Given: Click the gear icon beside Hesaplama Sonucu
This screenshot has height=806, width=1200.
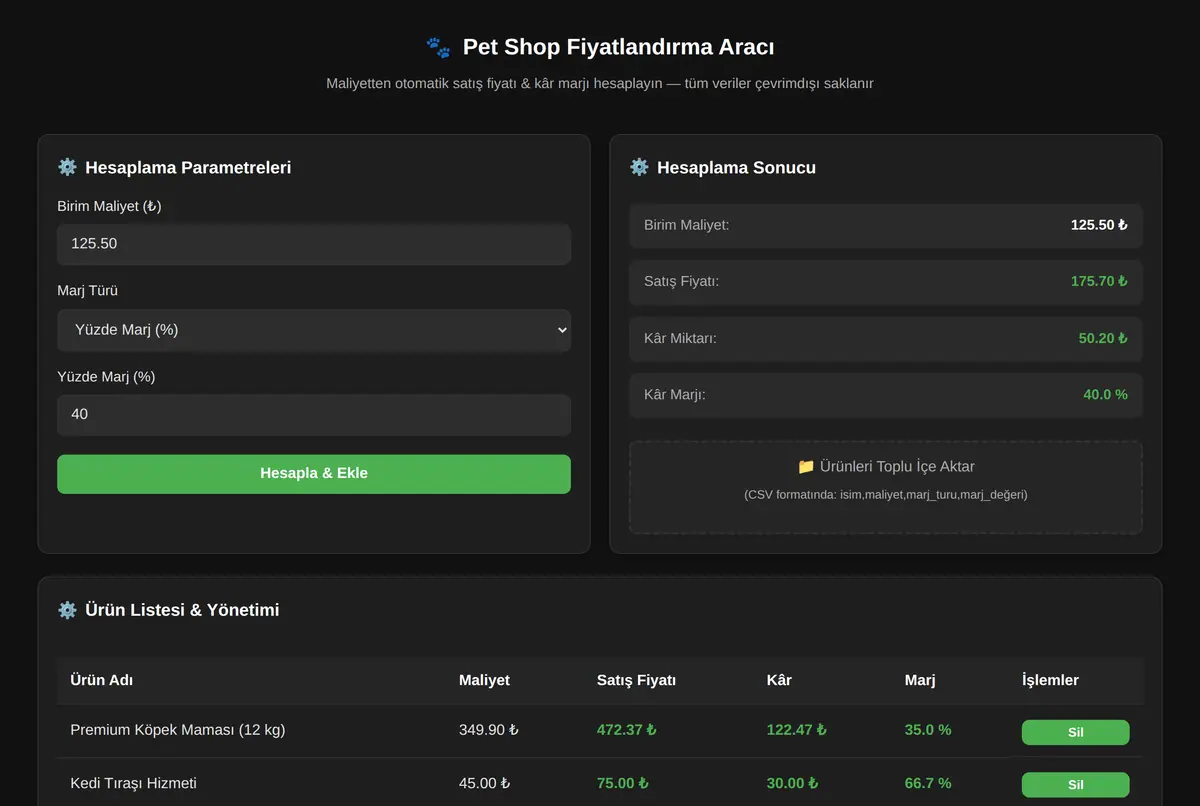Looking at the screenshot, I should point(639,167).
